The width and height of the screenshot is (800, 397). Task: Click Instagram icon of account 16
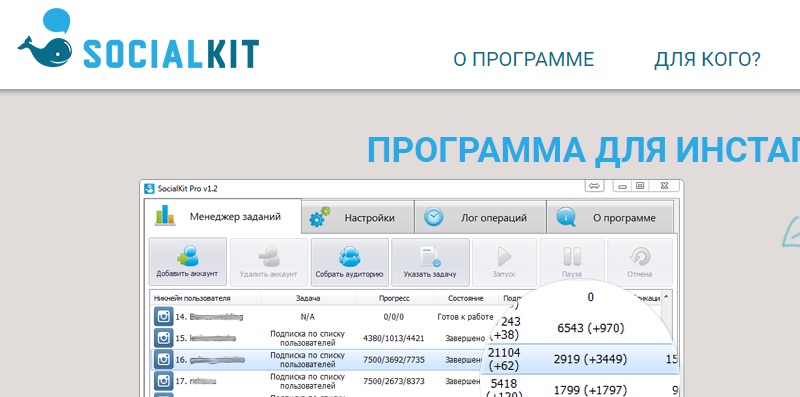click(x=163, y=359)
